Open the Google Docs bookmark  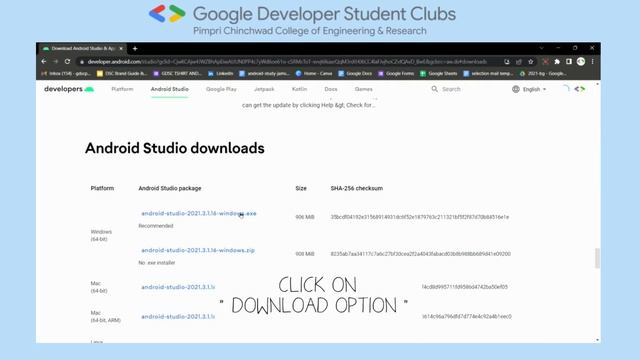click(x=355, y=73)
